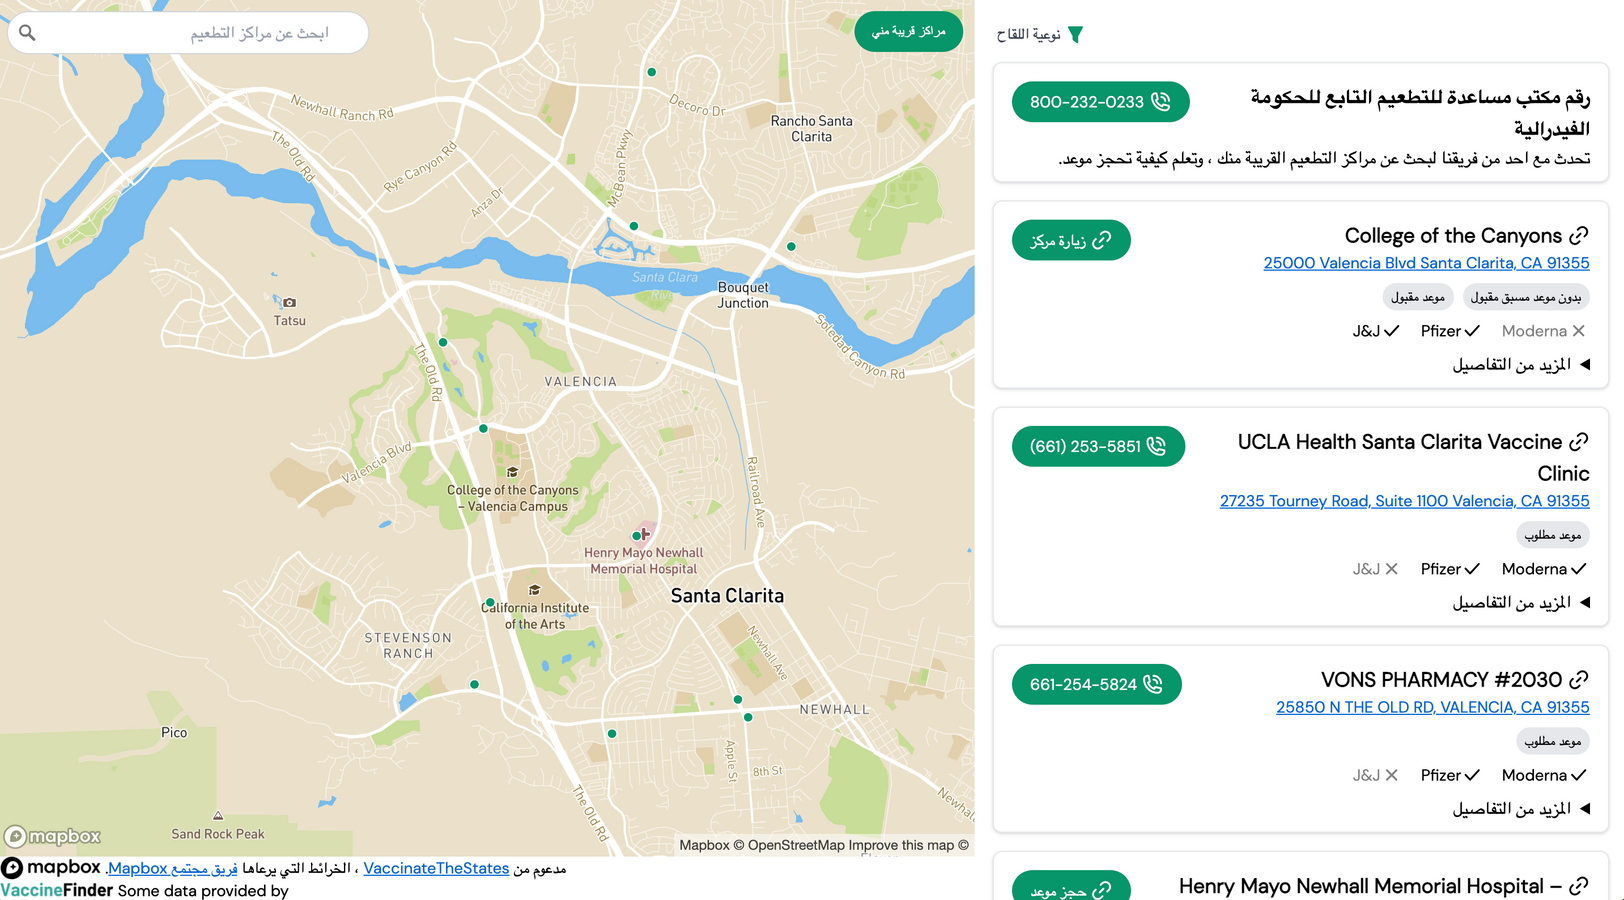Click the Henry Mayo Newhall Memorial Hospital title
The image size is (1624, 900).
(1370, 886)
